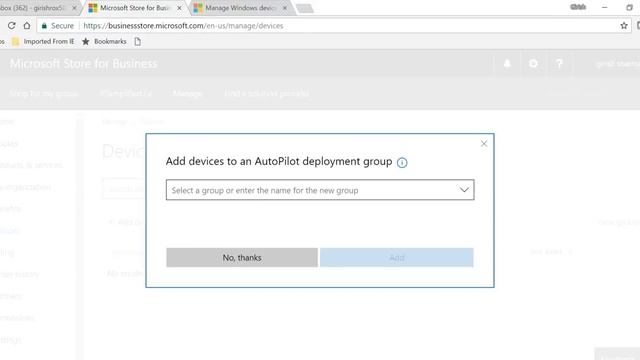The image size is (640, 360).
Task: Click the Microsoft Store for Business title
Action: (83, 64)
